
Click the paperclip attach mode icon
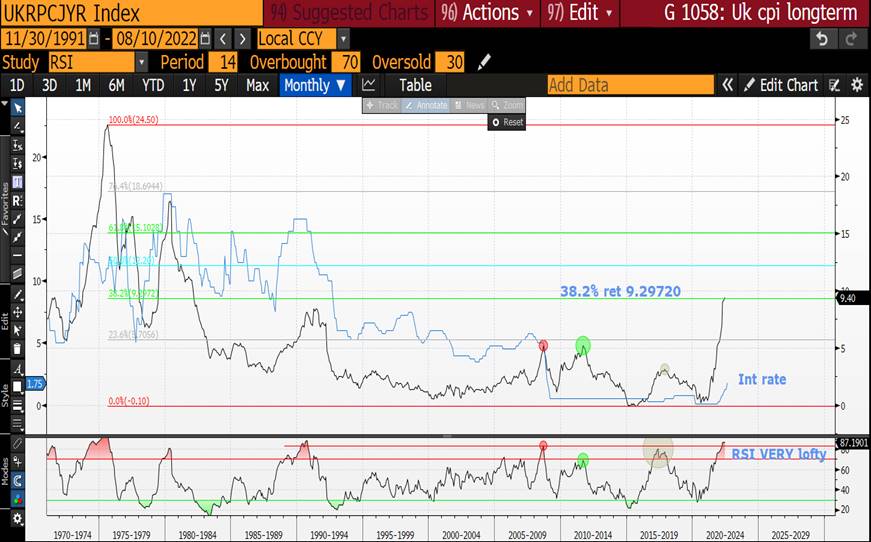17,443
